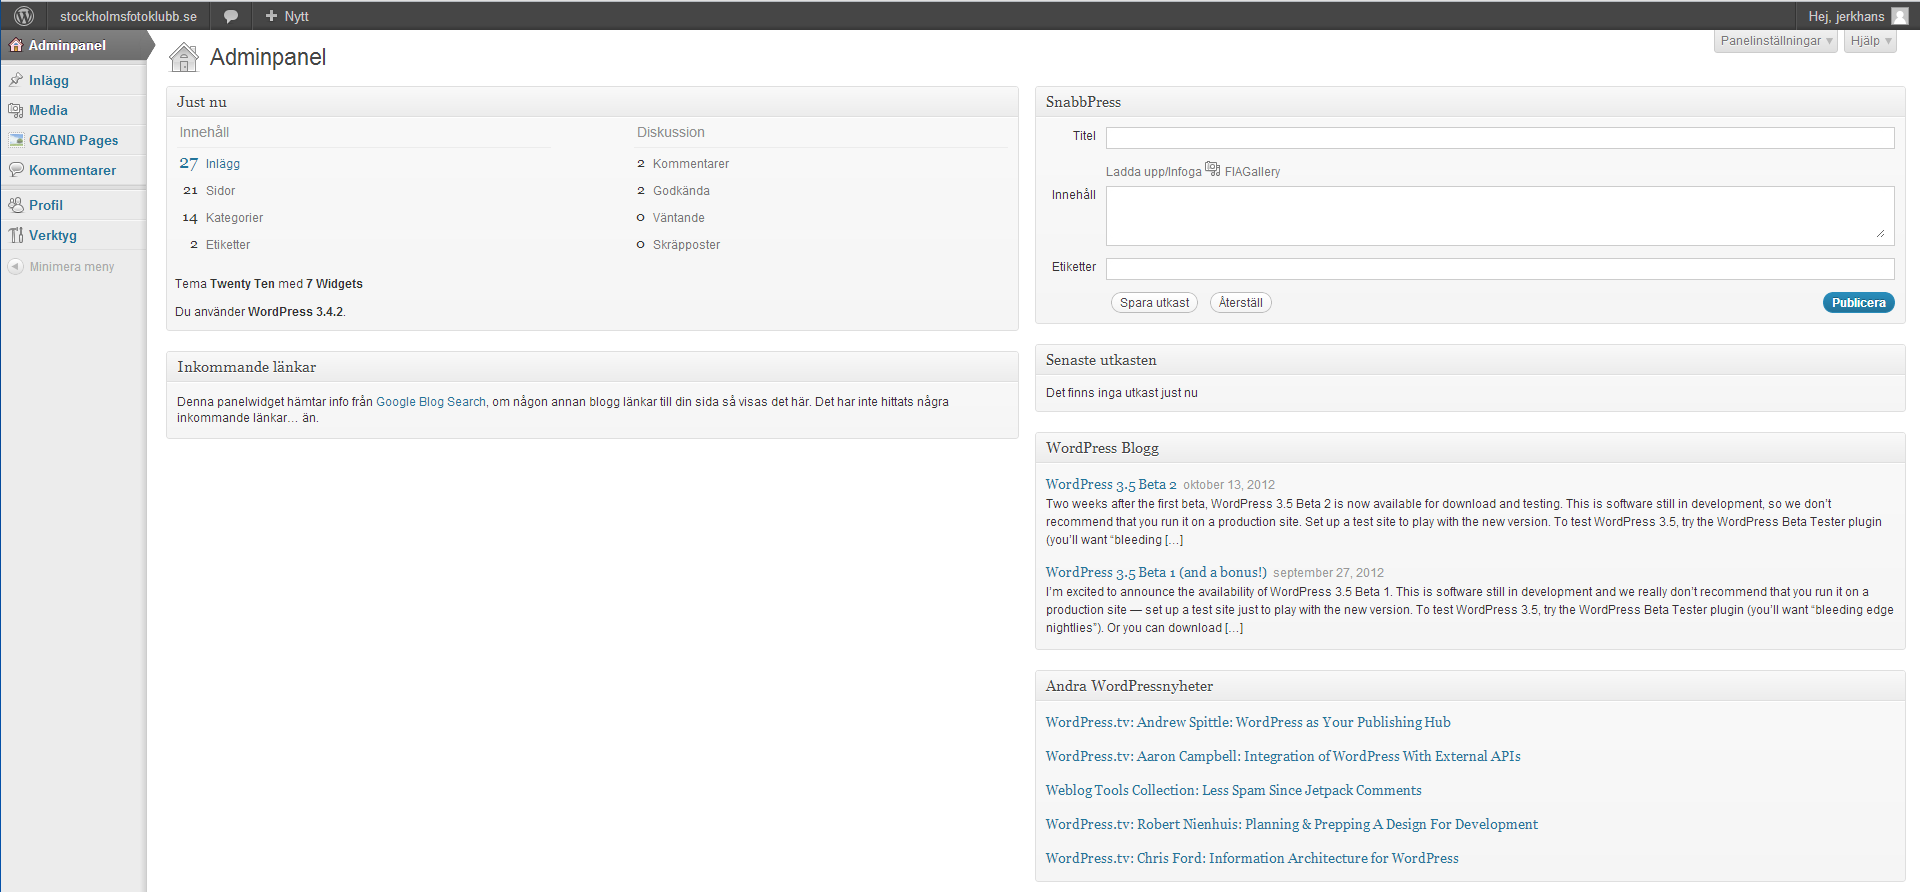Click the Innehåll text area
This screenshot has width=1920, height=892.
click(1500, 216)
